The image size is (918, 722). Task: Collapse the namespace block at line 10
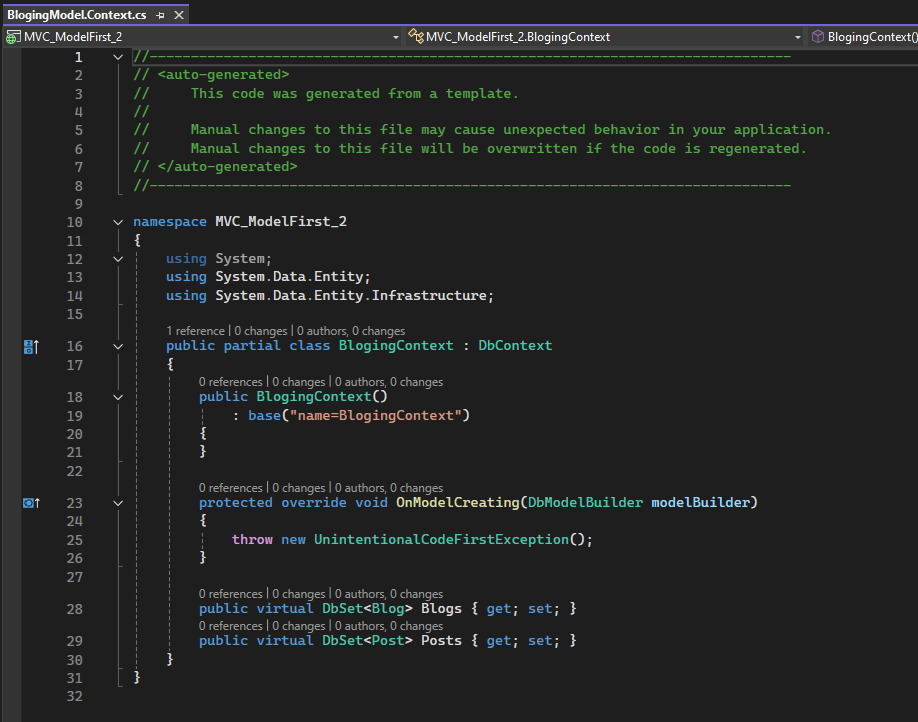119,222
